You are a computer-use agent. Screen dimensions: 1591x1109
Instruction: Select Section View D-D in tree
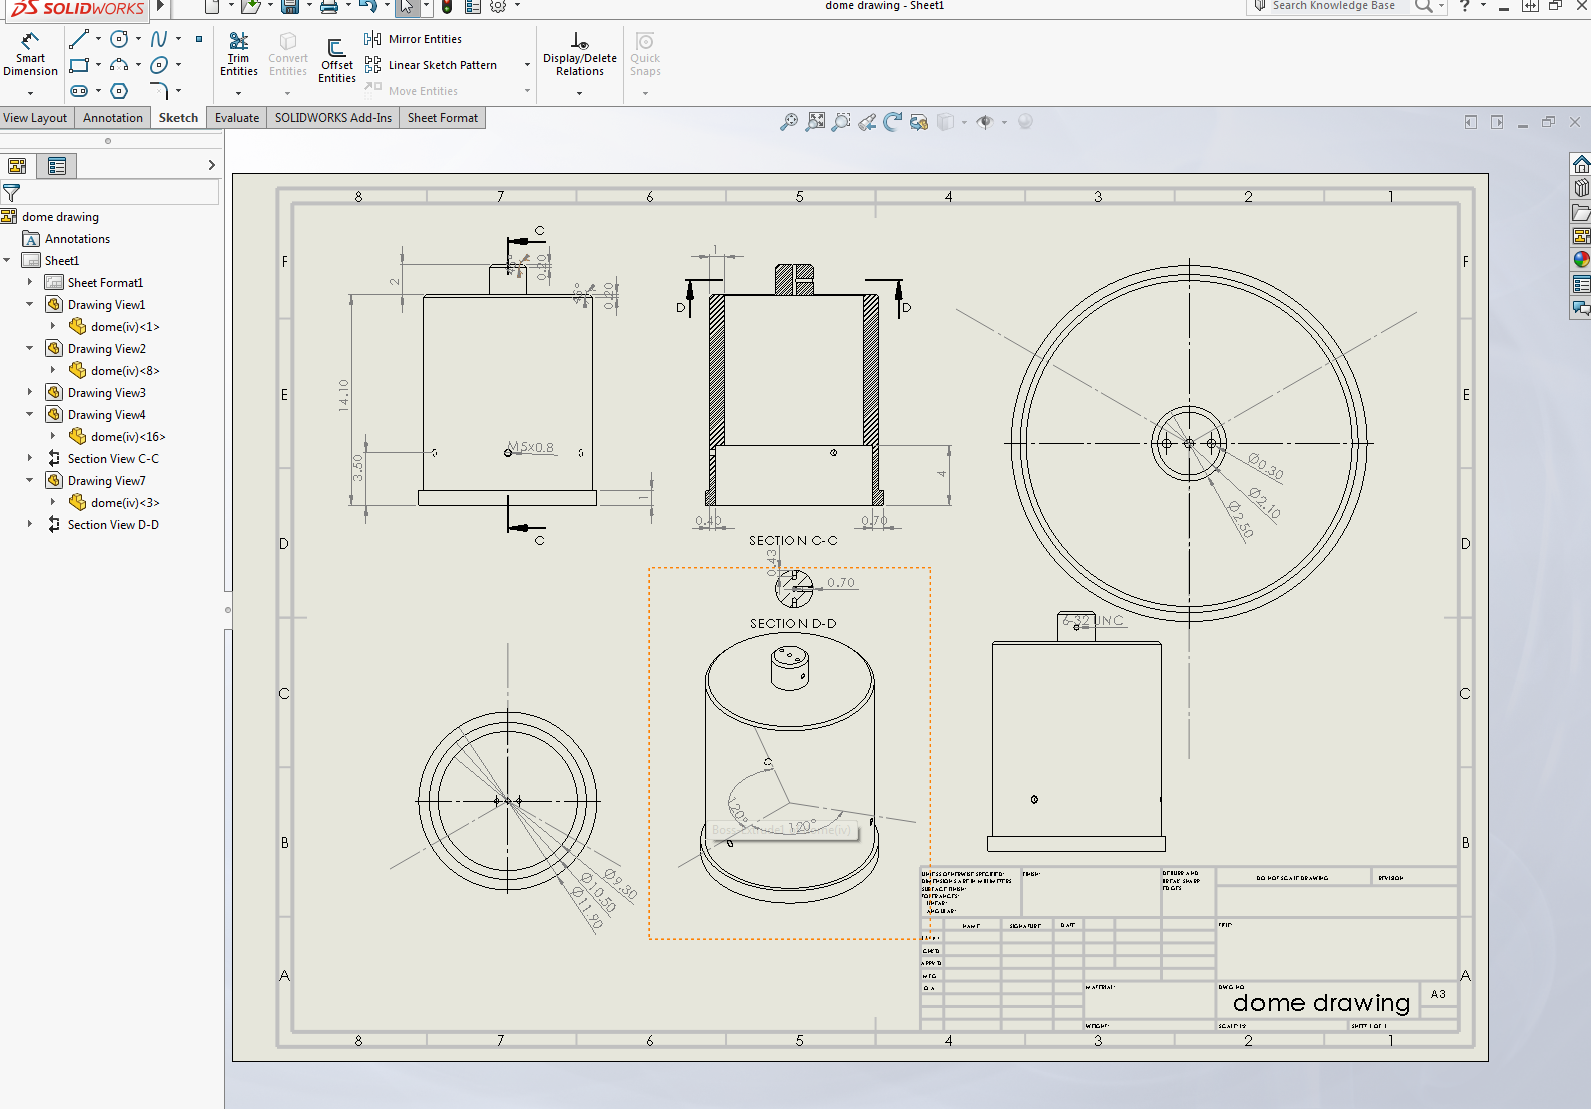click(x=113, y=525)
